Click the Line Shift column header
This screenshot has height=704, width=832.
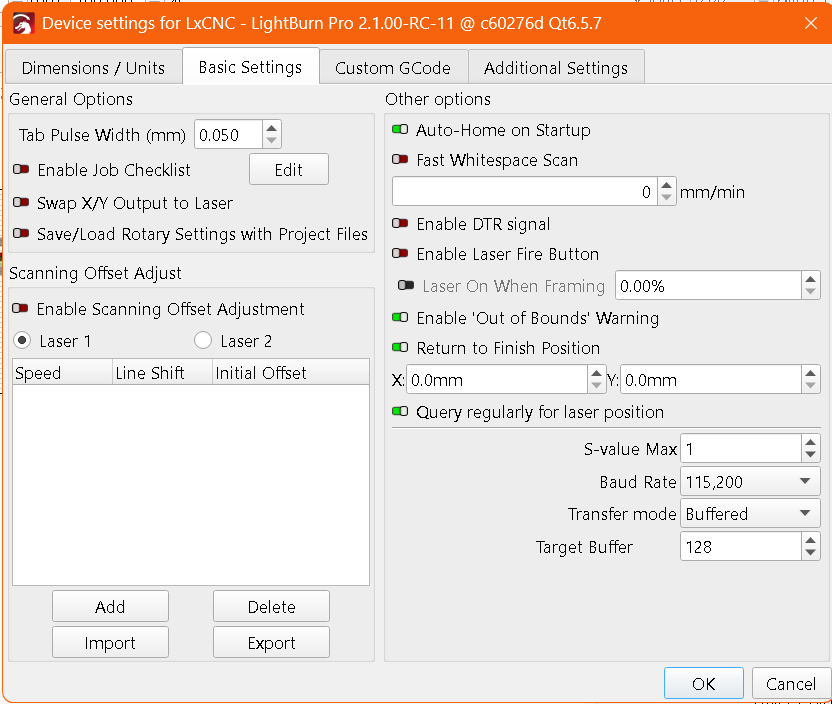click(x=162, y=372)
